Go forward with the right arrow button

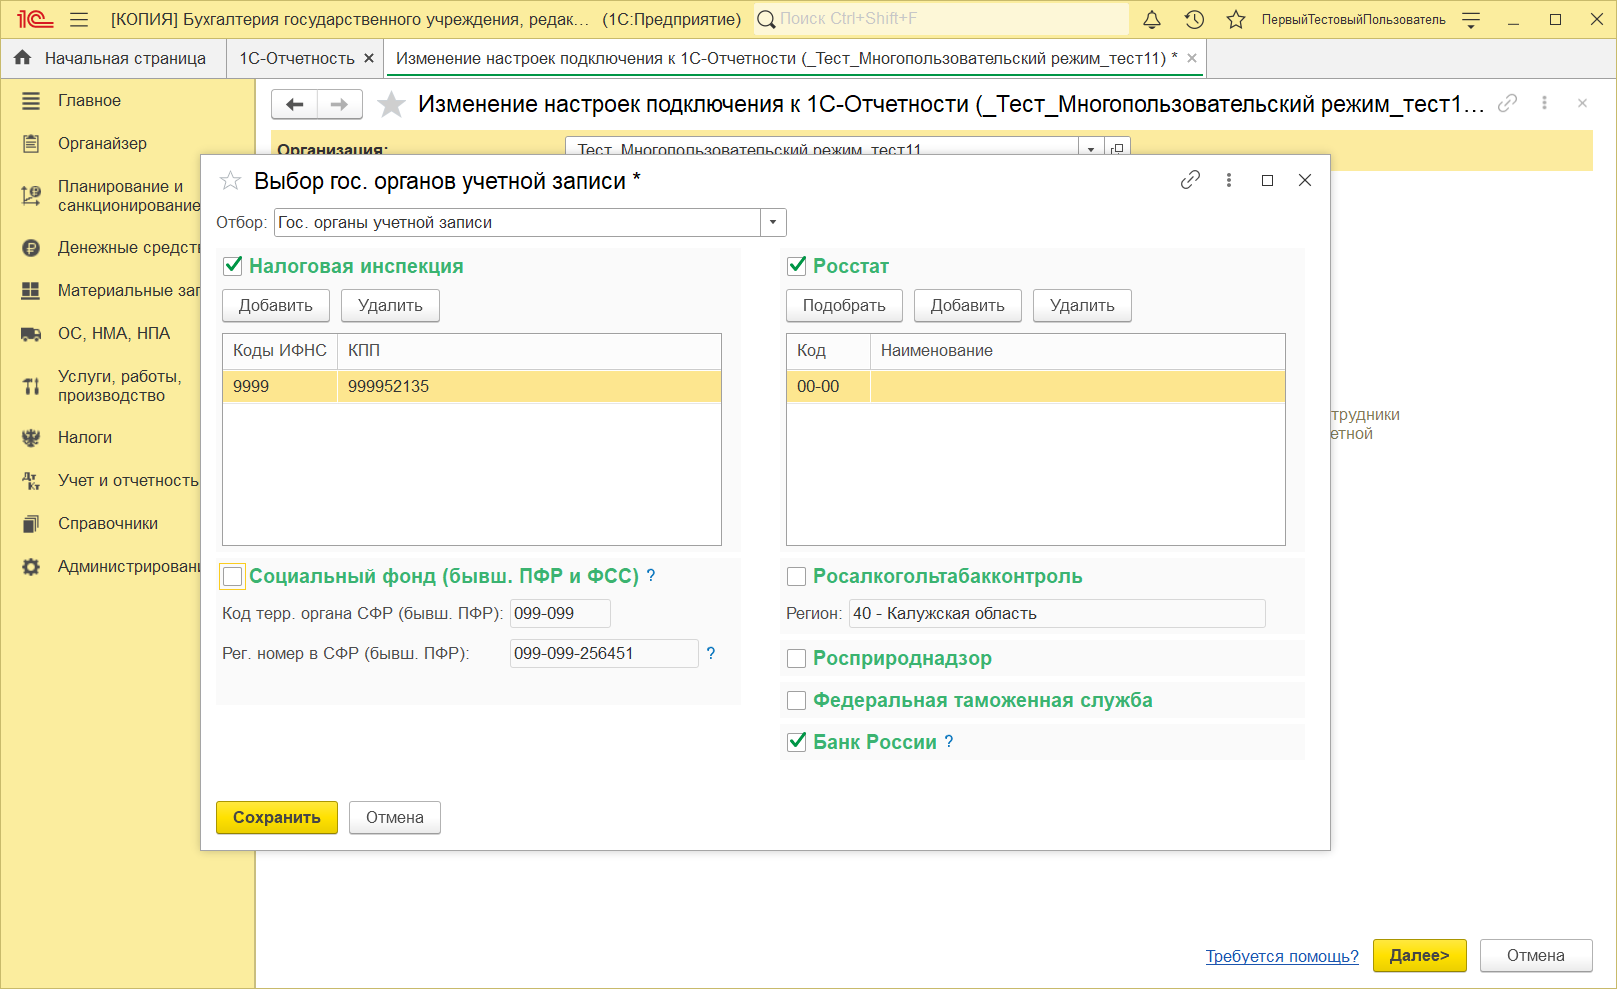click(340, 104)
